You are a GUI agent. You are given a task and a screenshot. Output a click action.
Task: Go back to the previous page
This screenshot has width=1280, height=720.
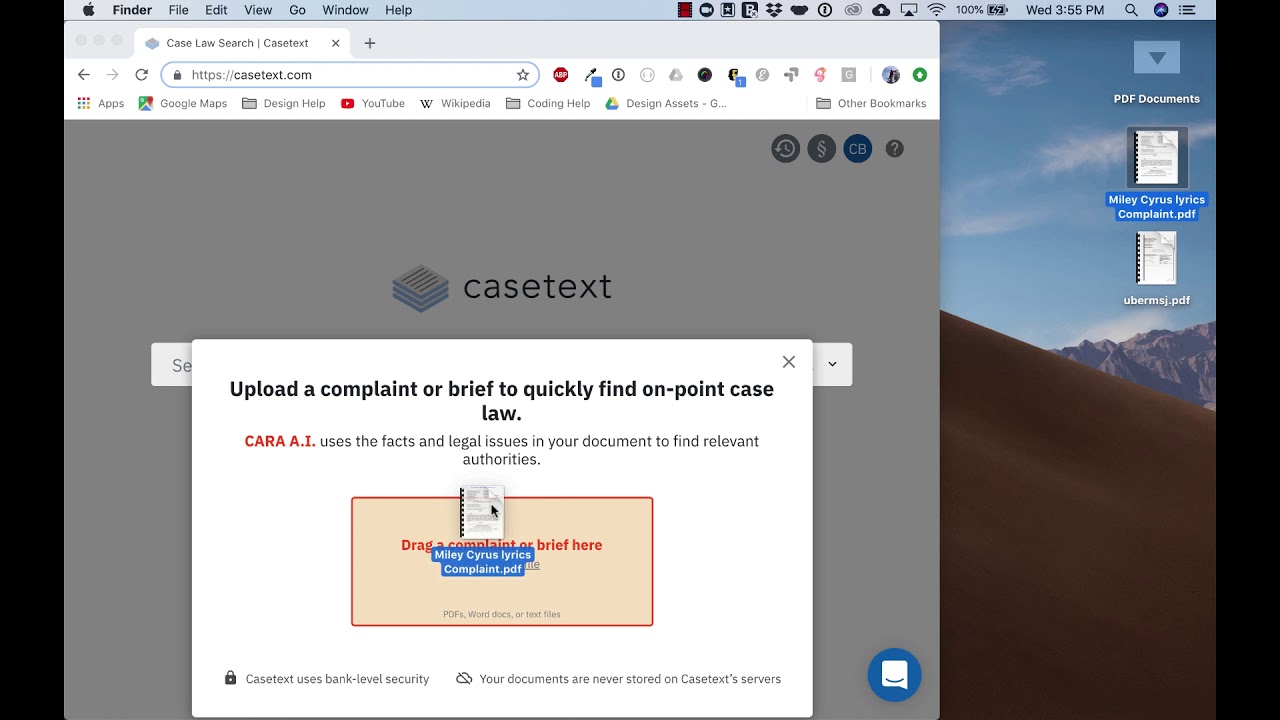[84, 75]
